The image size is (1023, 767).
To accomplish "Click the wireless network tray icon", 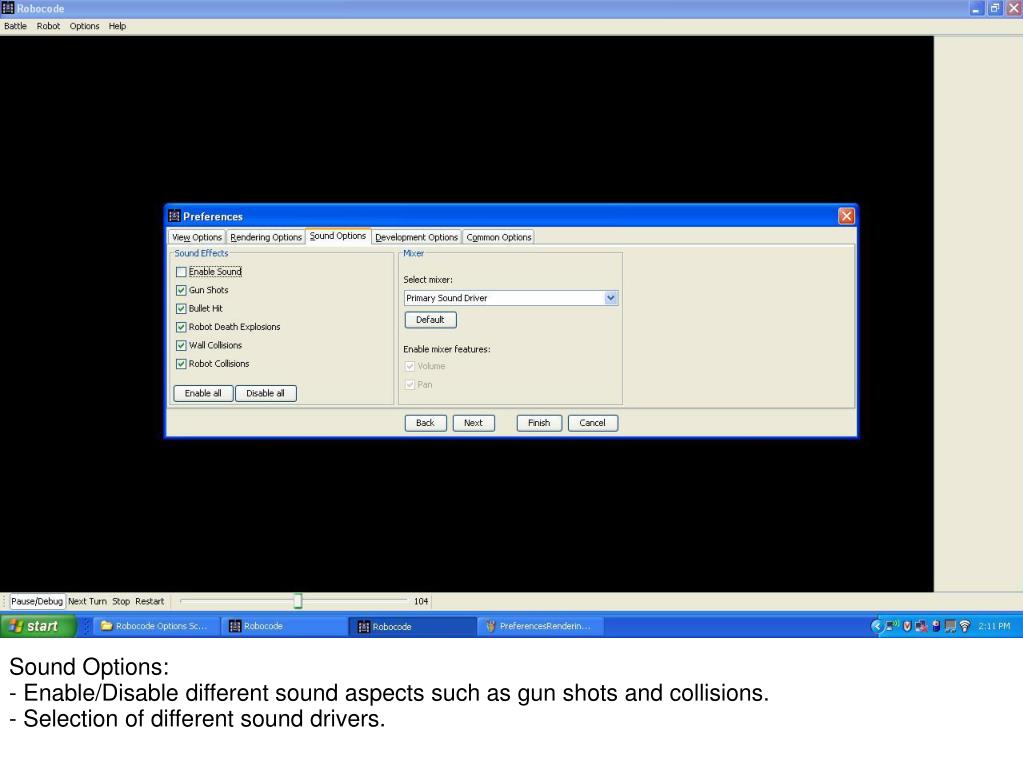I will [x=965, y=626].
